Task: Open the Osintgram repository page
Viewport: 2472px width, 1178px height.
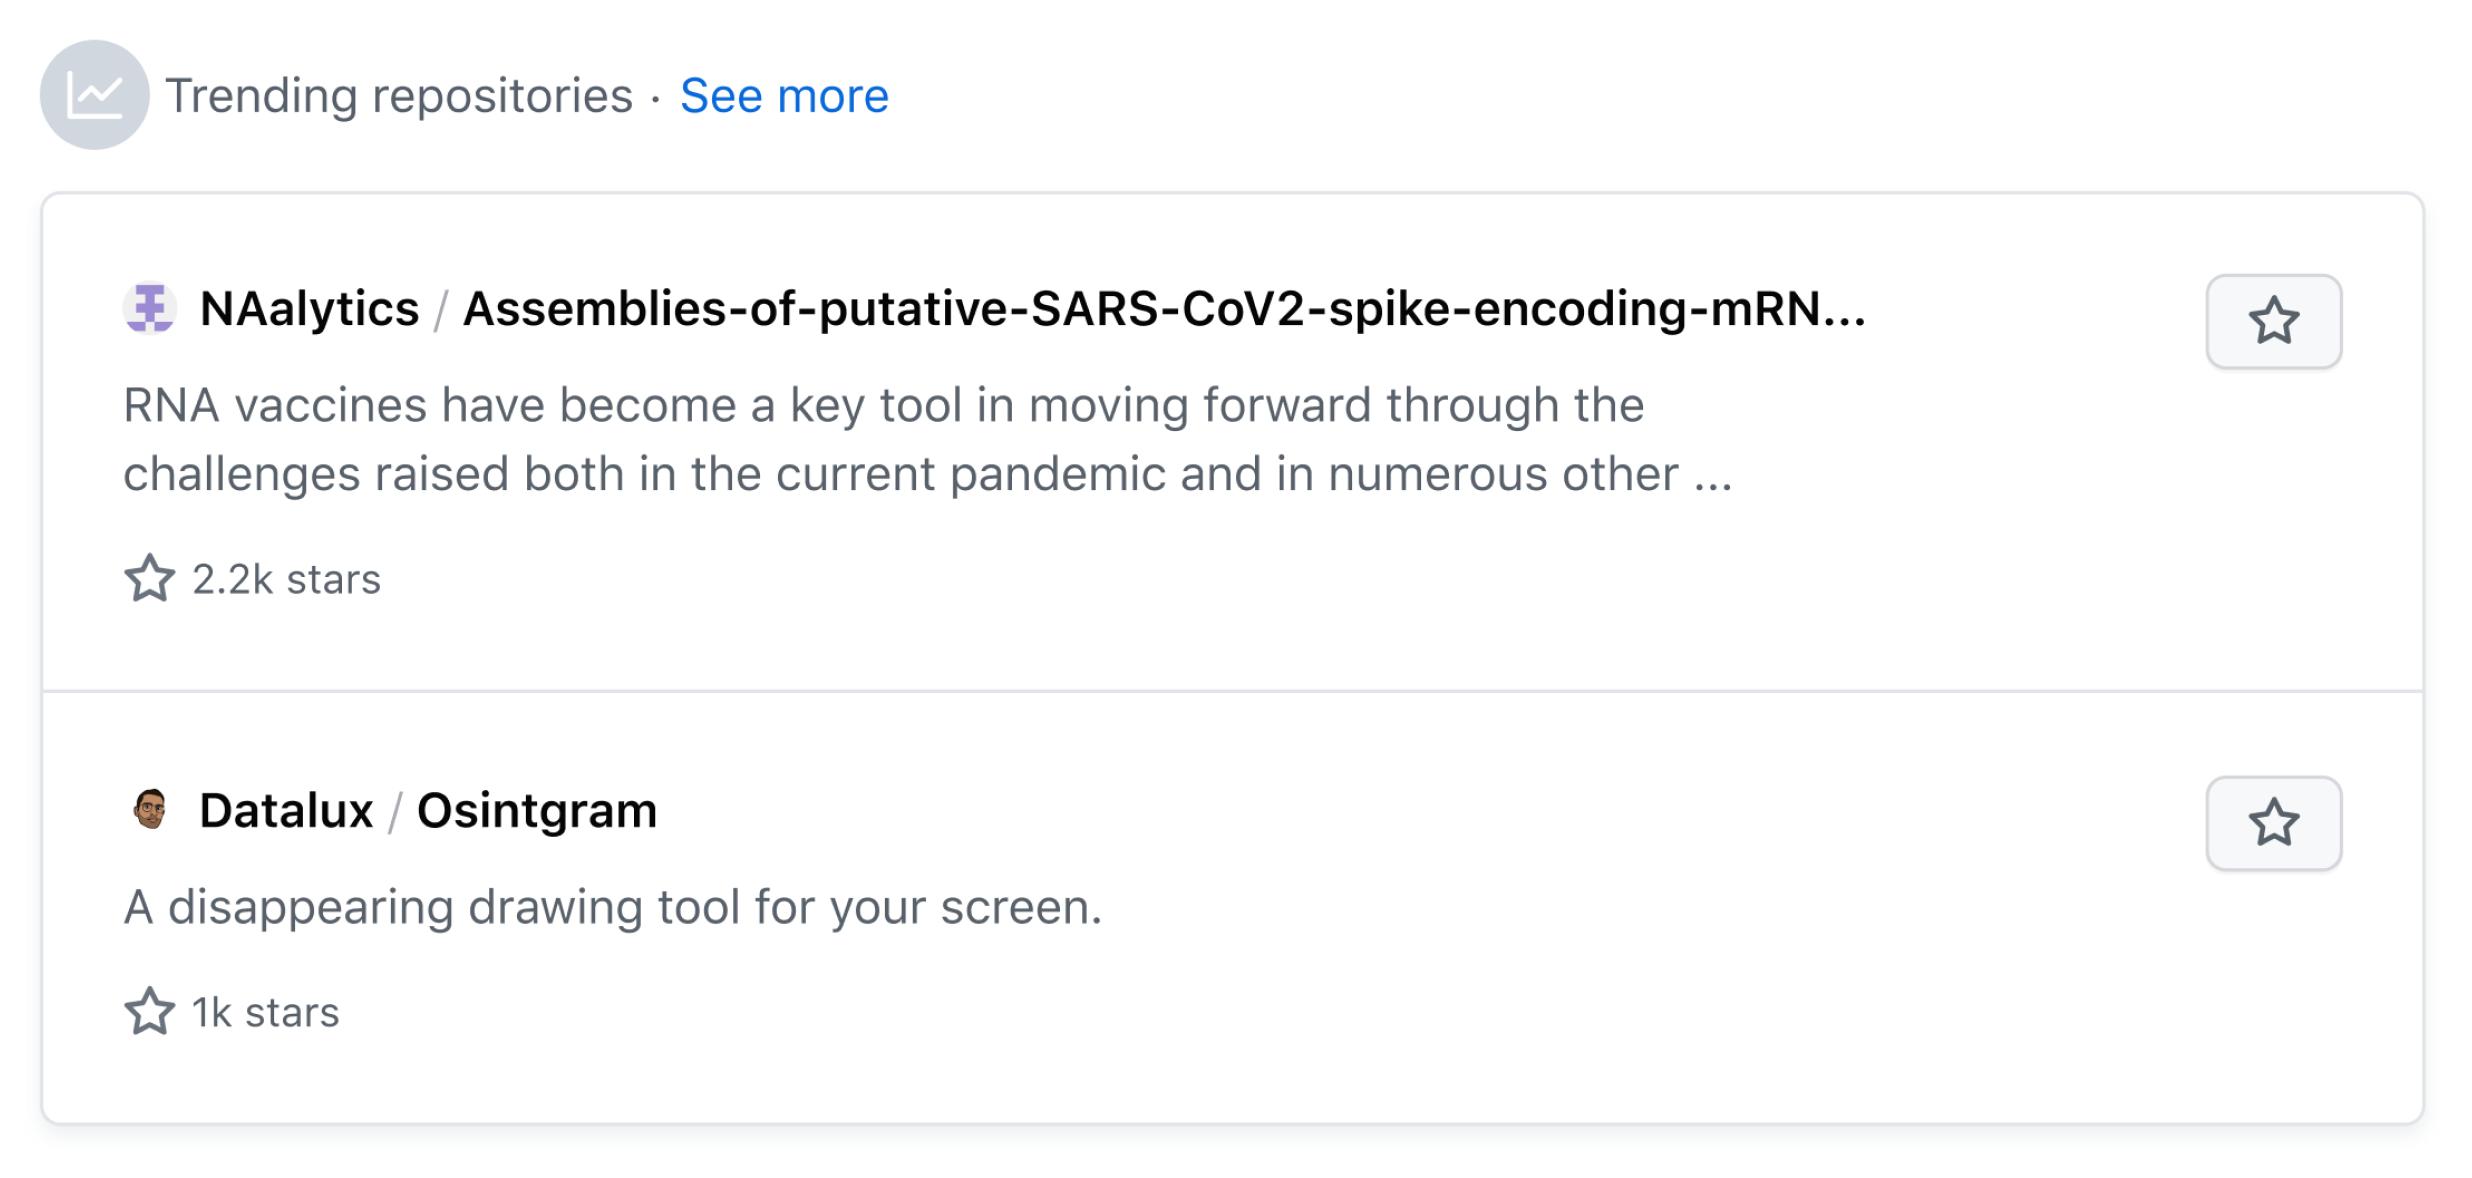Action: 537,810
